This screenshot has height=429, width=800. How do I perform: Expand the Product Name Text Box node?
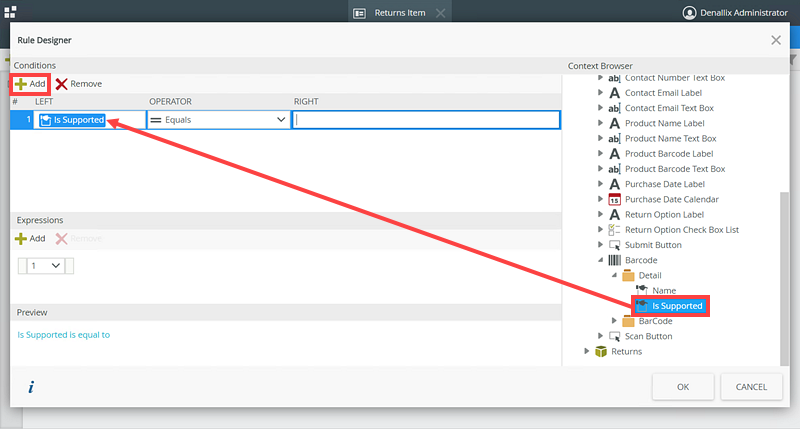pos(601,138)
